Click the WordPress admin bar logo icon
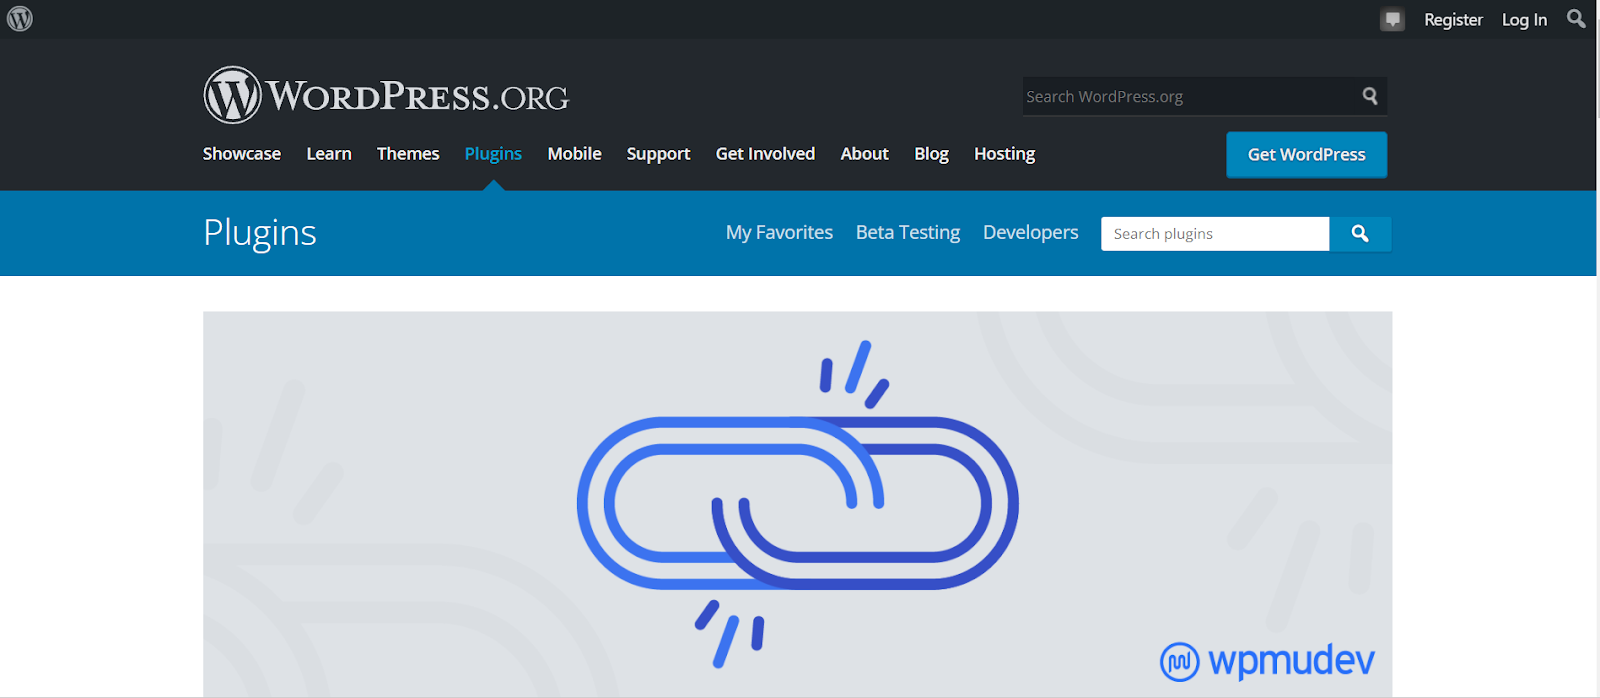Image resolution: width=1600 pixels, height=698 pixels. 20,19
